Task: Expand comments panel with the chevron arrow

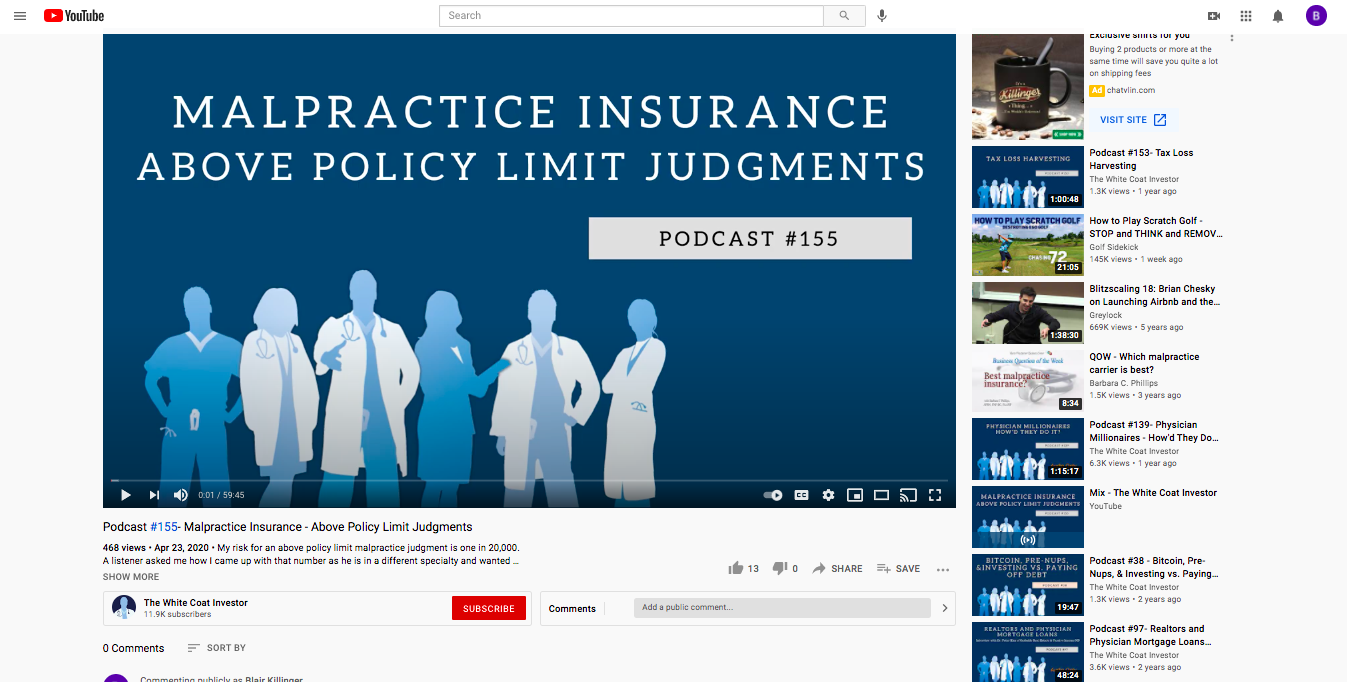Action: click(945, 608)
